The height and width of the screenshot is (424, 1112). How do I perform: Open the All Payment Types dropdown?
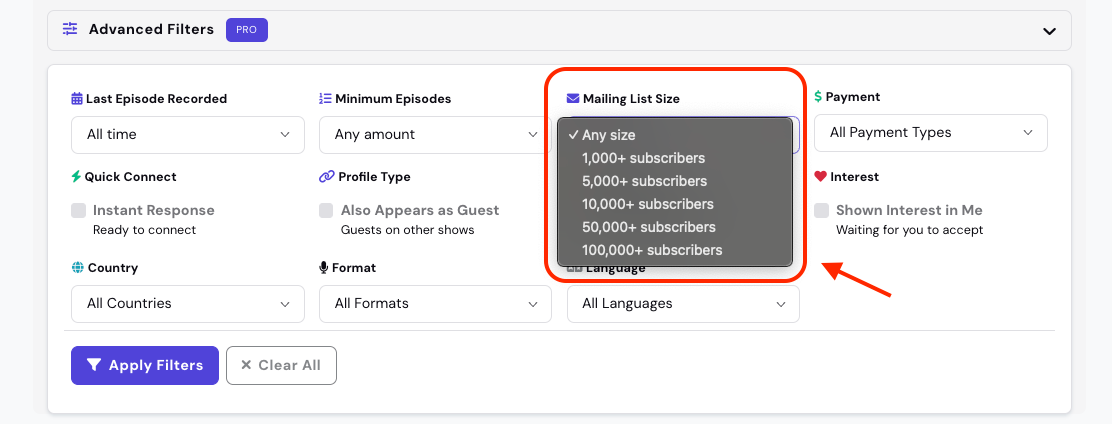click(930, 133)
